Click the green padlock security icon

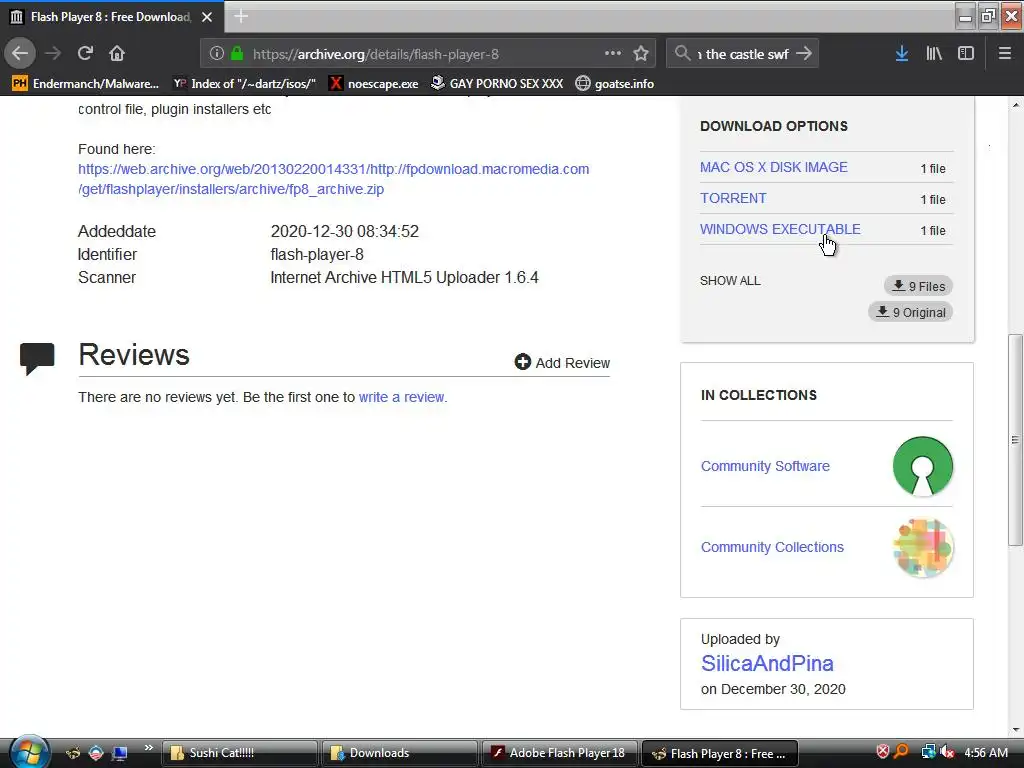pyautogui.click(x=237, y=54)
